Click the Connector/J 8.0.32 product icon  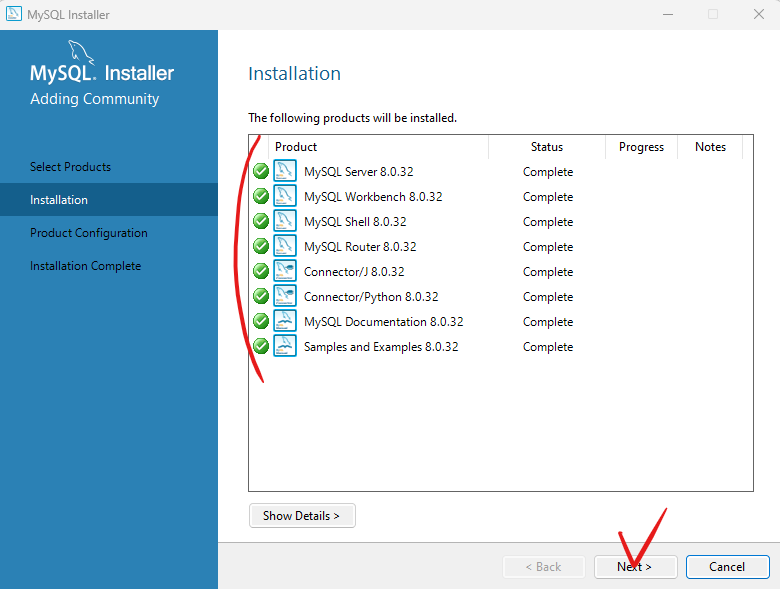tap(285, 271)
